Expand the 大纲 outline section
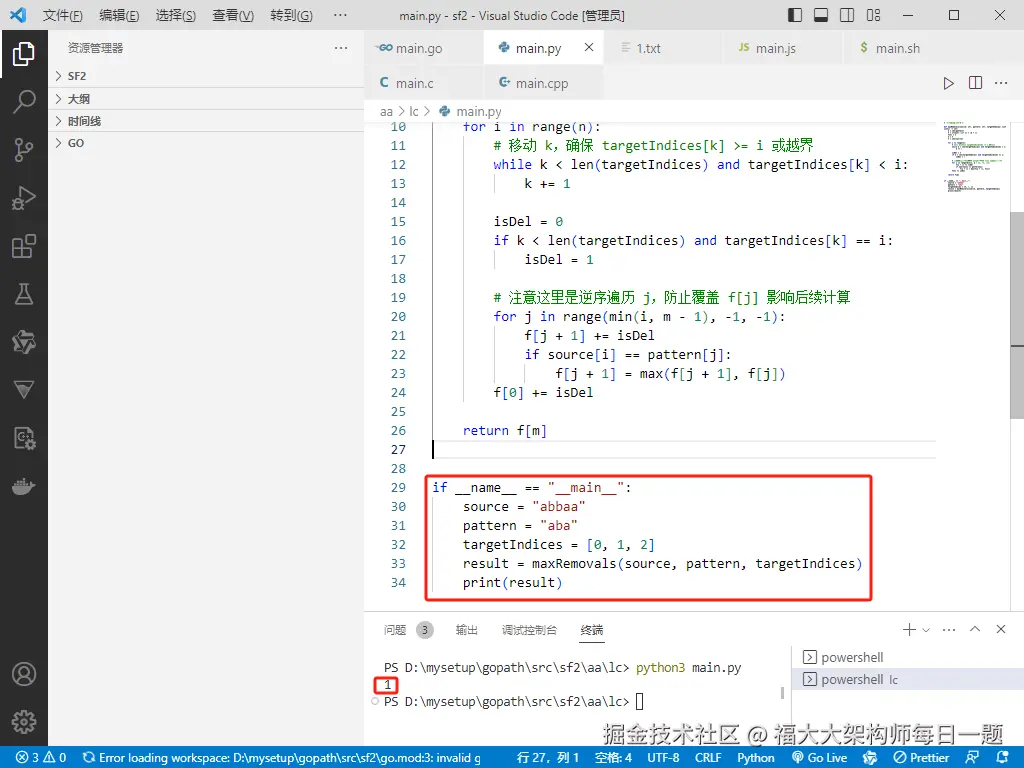 (206, 99)
